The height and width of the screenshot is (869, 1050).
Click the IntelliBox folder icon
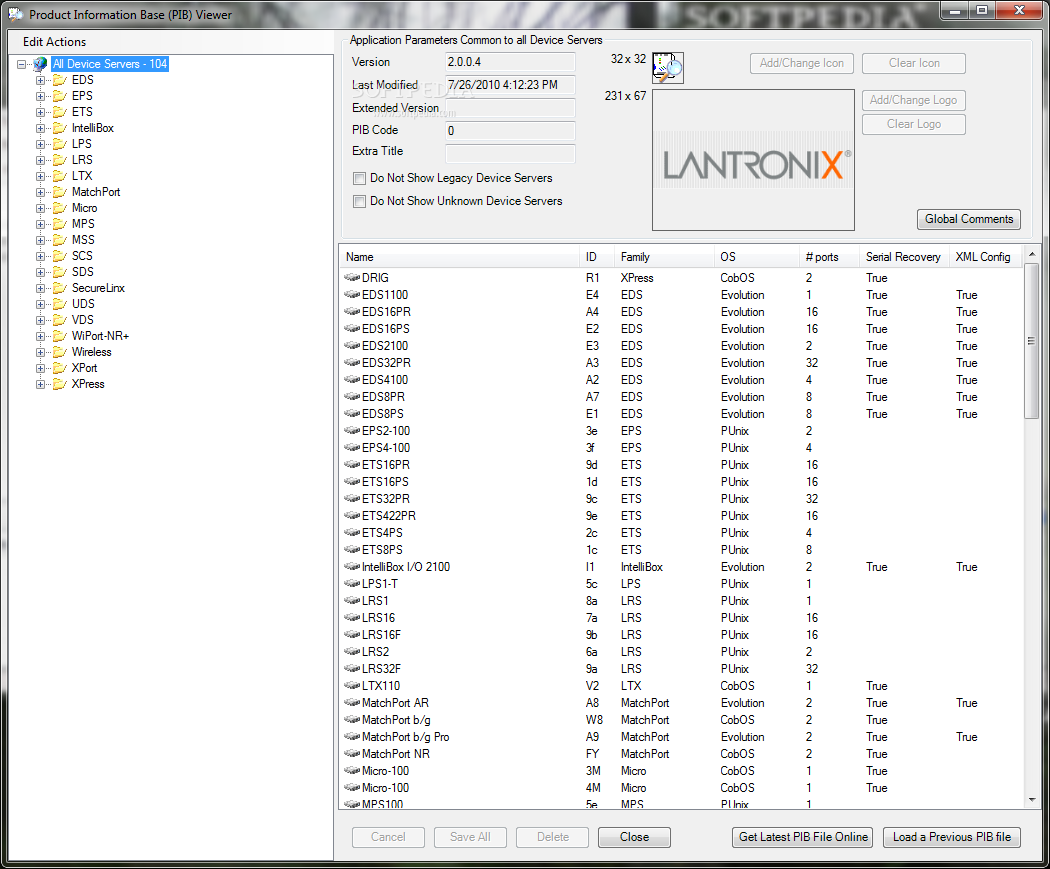(60, 129)
